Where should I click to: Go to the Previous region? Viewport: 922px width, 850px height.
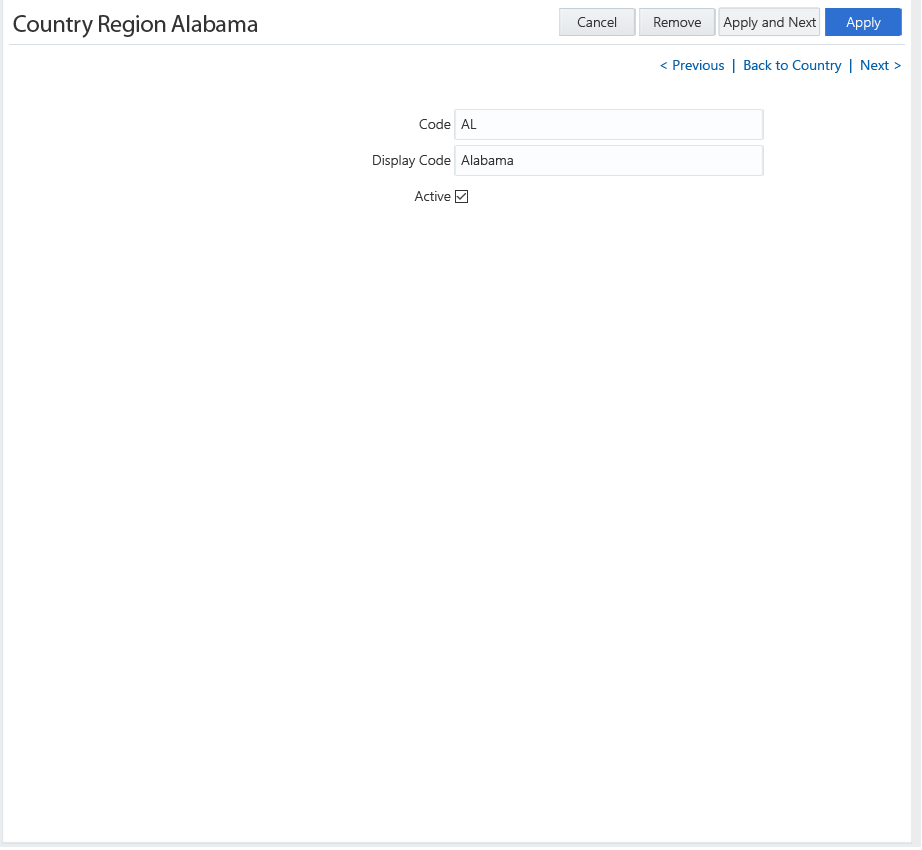pos(692,65)
